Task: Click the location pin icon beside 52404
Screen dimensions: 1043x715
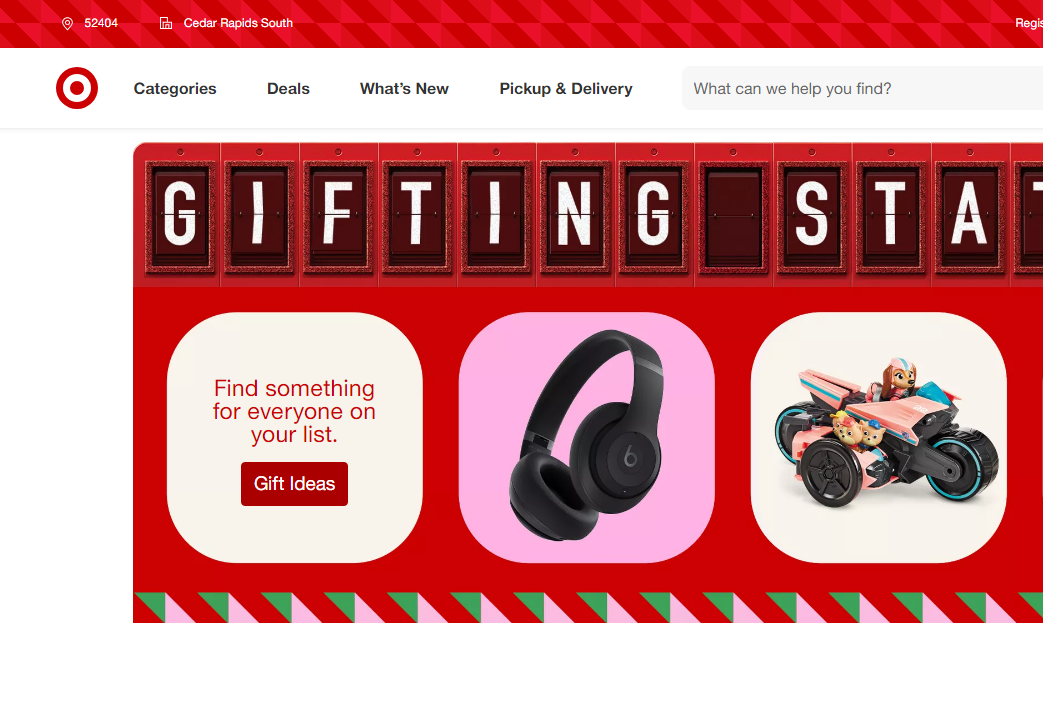Action: click(67, 23)
